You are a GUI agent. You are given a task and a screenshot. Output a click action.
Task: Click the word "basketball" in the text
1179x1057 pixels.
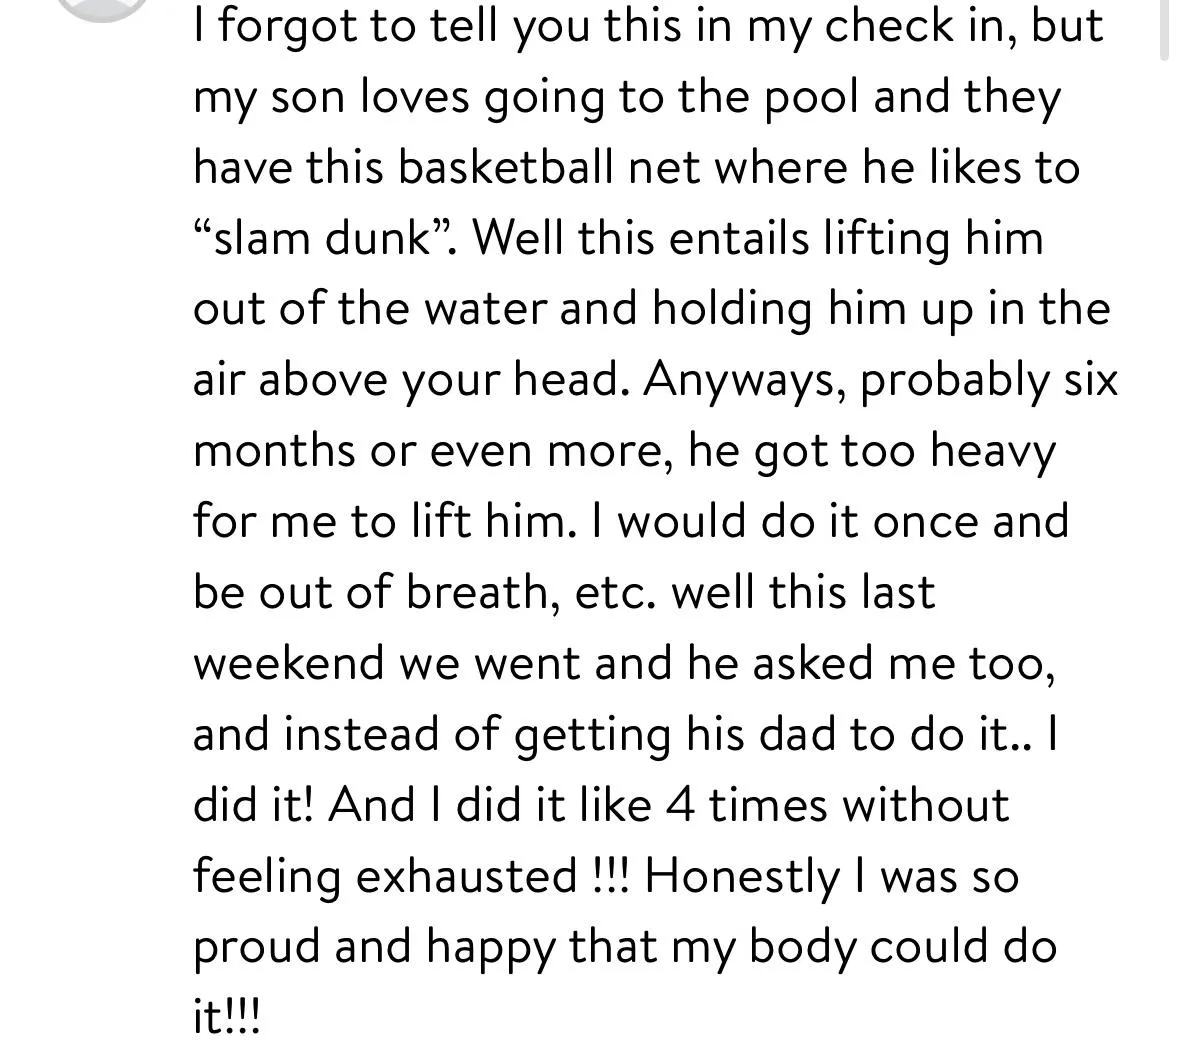coord(505,167)
